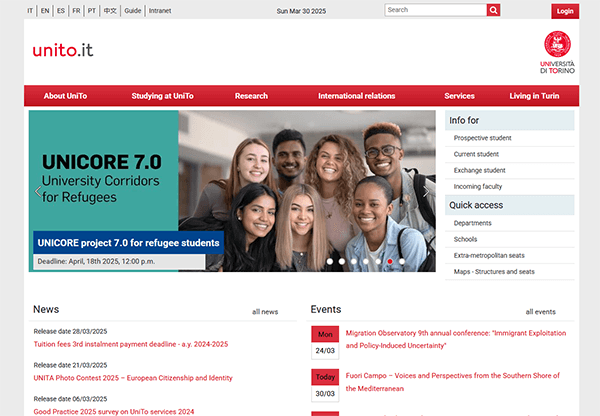Select the first carousel dot indicator
Viewport: 600px width, 416px height.
(x=329, y=261)
